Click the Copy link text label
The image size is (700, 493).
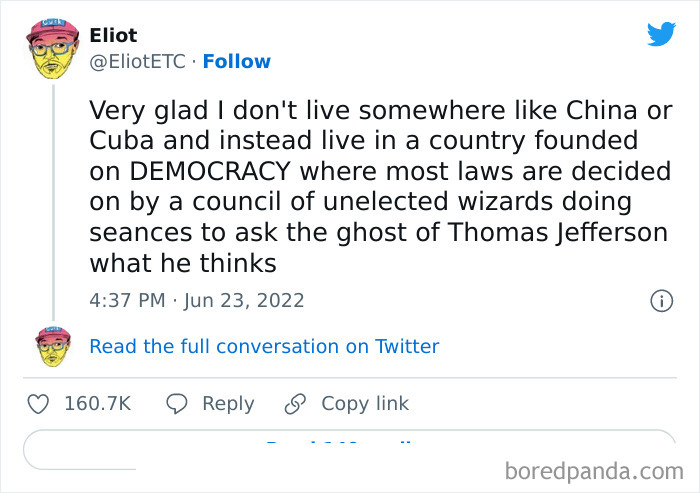coord(365,404)
